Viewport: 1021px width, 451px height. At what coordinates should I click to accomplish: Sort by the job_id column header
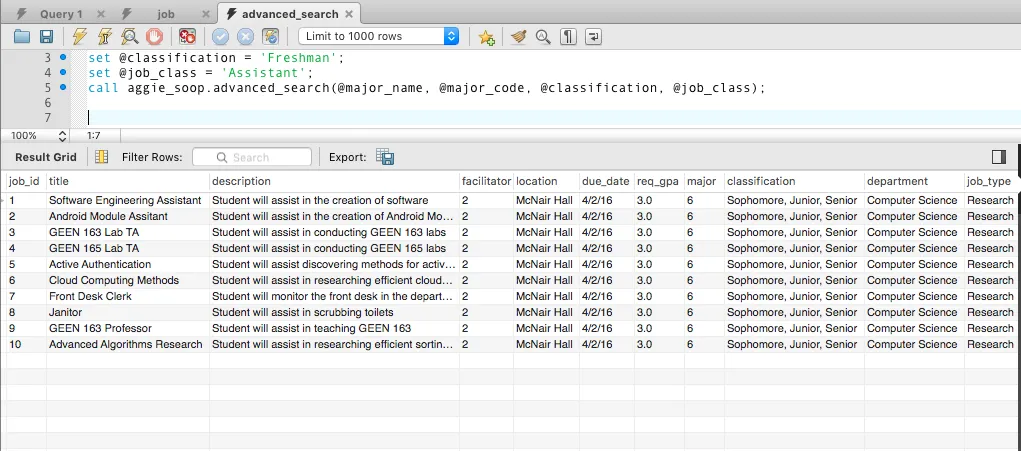(24, 182)
